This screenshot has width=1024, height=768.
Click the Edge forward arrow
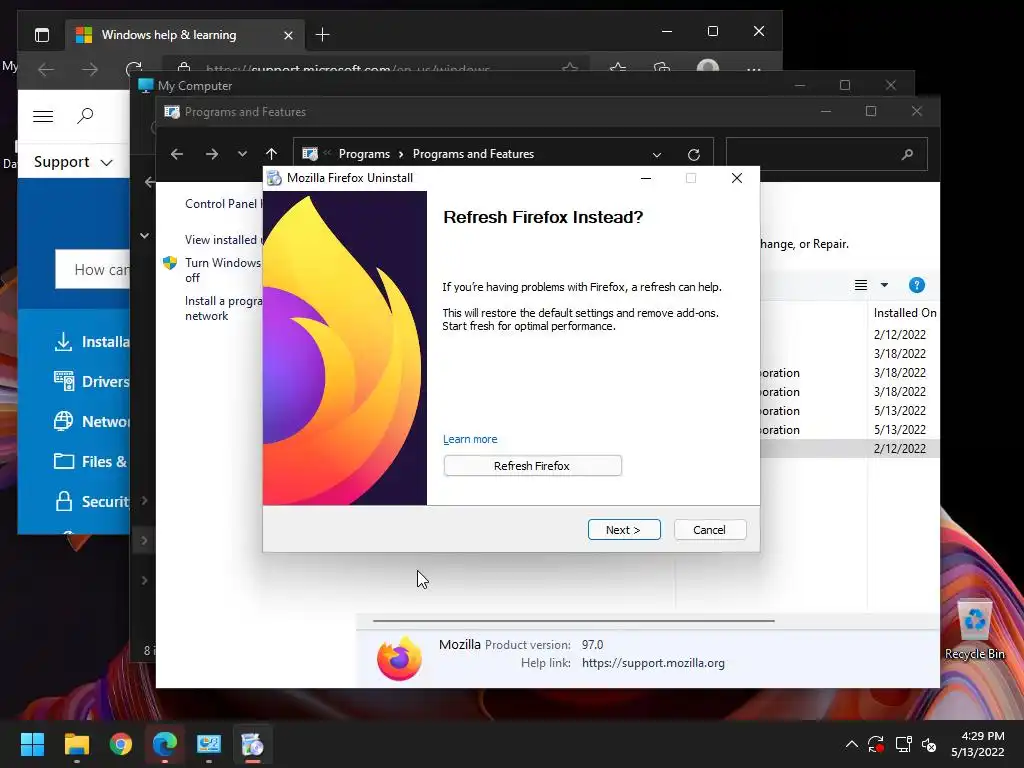tap(90, 69)
